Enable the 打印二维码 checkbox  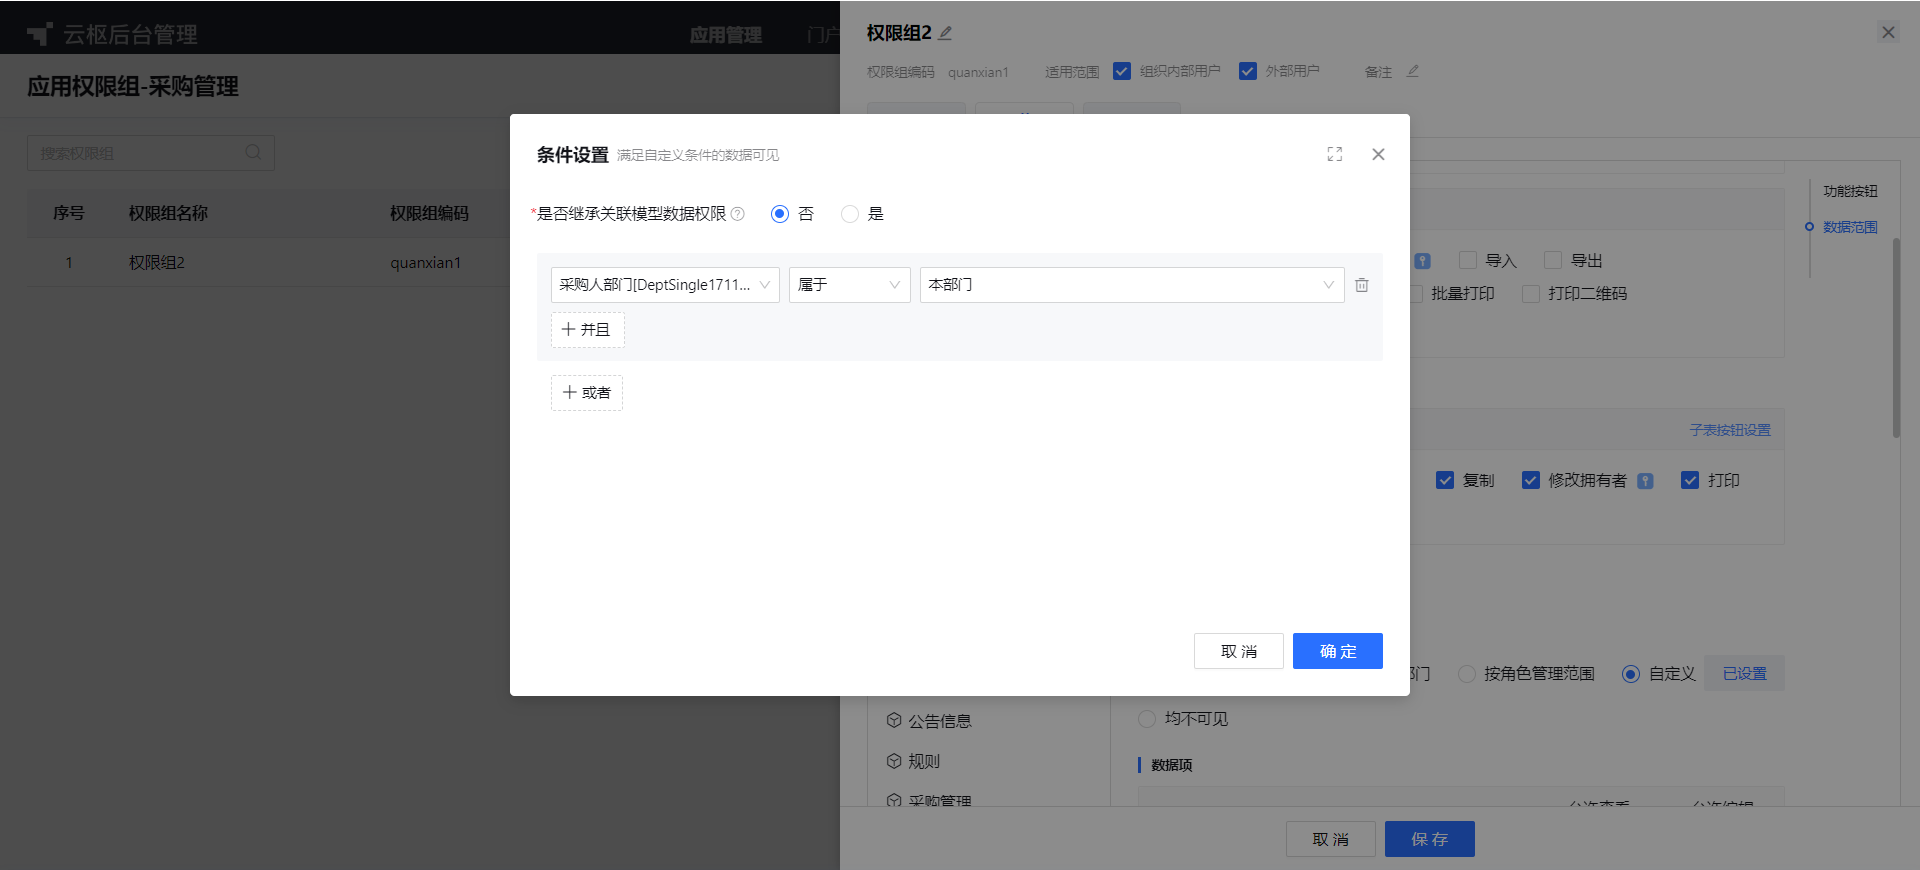pos(1530,294)
